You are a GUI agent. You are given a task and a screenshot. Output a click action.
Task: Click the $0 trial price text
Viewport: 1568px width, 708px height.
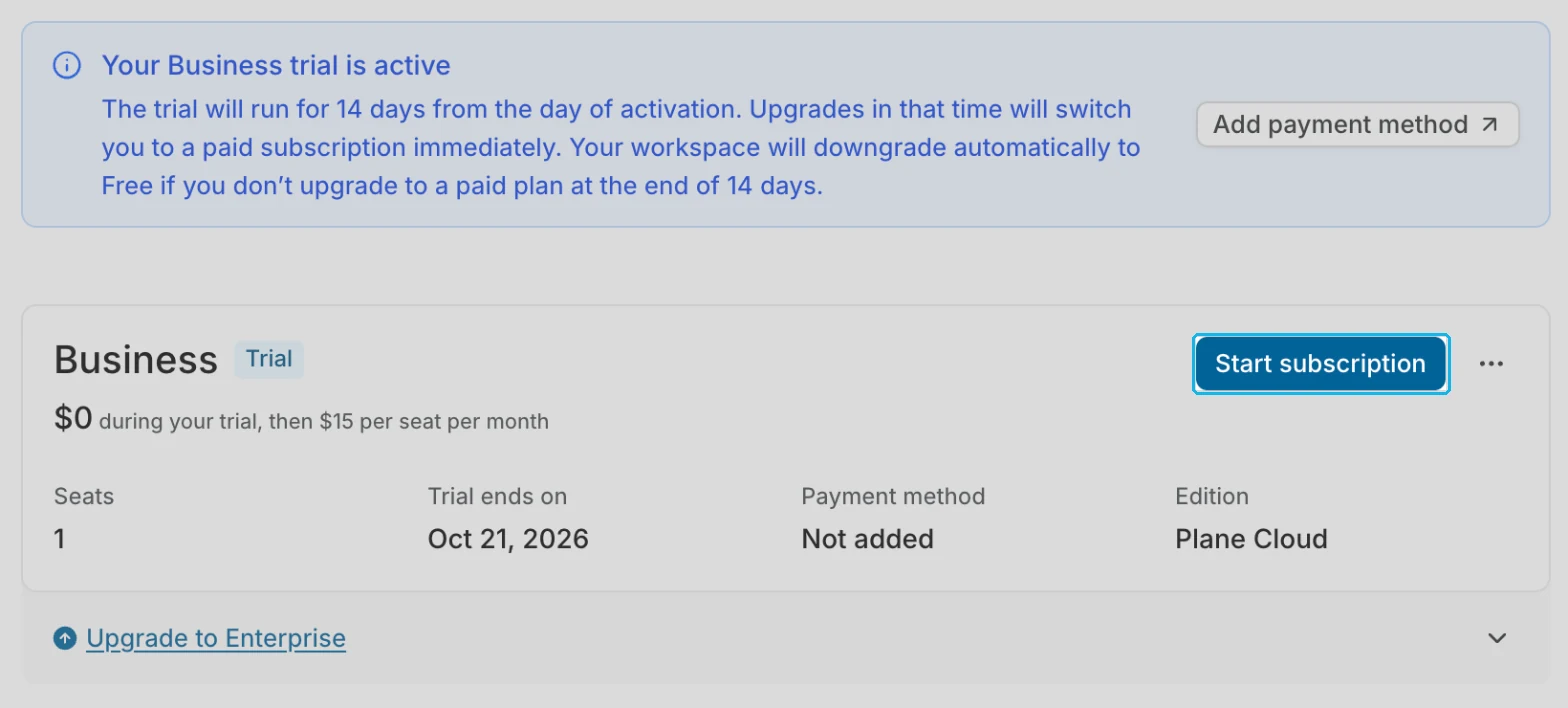73,419
